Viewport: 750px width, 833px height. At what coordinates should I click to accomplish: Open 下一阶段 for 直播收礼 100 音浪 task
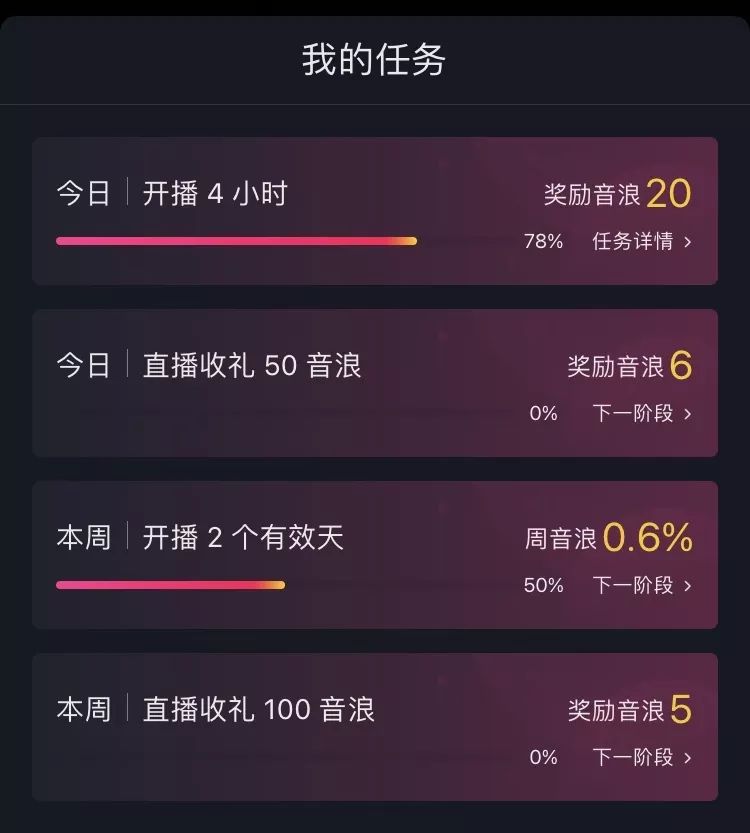[633, 757]
